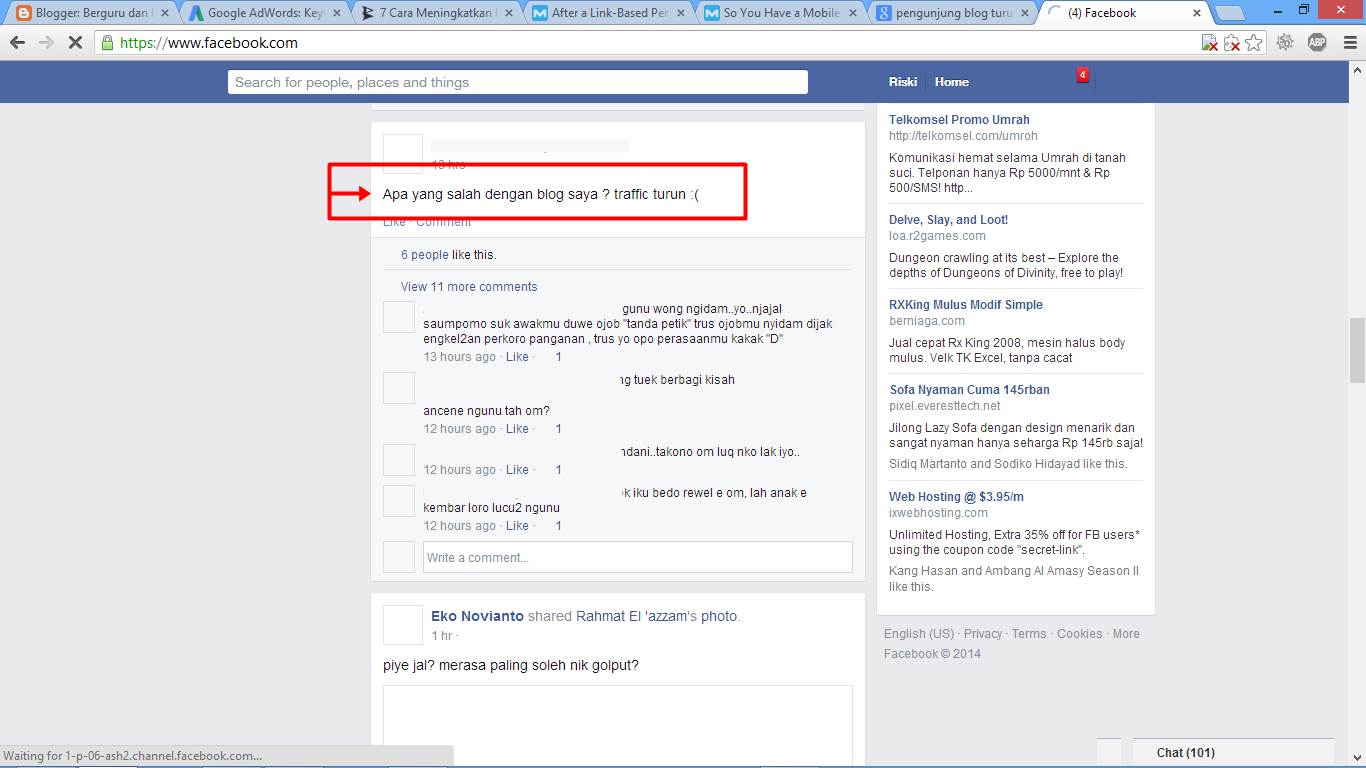The width and height of the screenshot is (1366, 768).
Task: Open Eko Novianto's profile
Action: (477, 616)
